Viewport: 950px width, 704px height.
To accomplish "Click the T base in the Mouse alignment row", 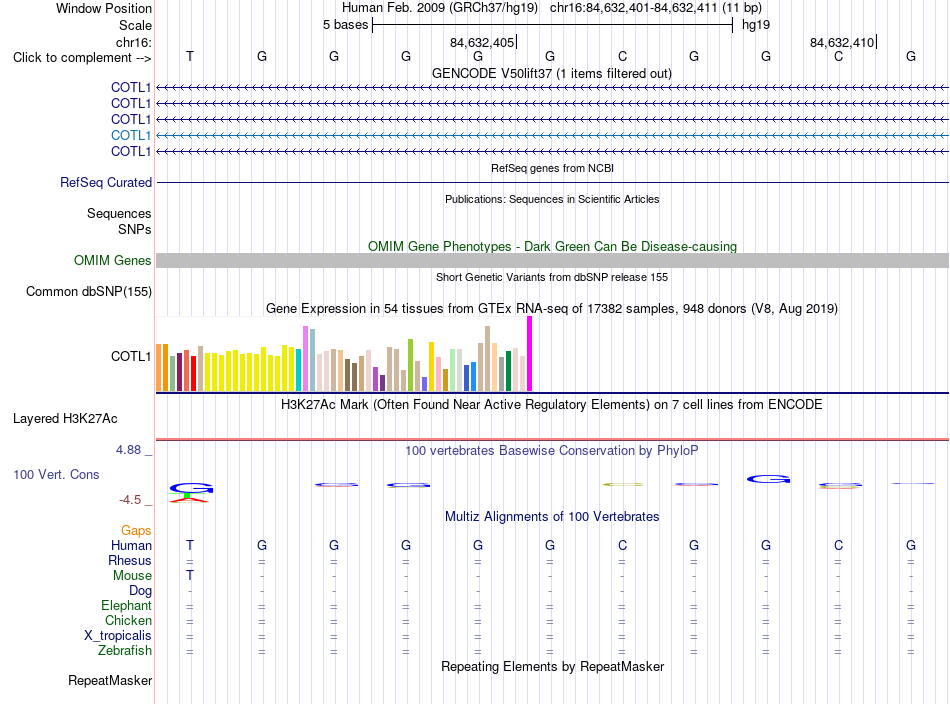I will click(x=190, y=575).
